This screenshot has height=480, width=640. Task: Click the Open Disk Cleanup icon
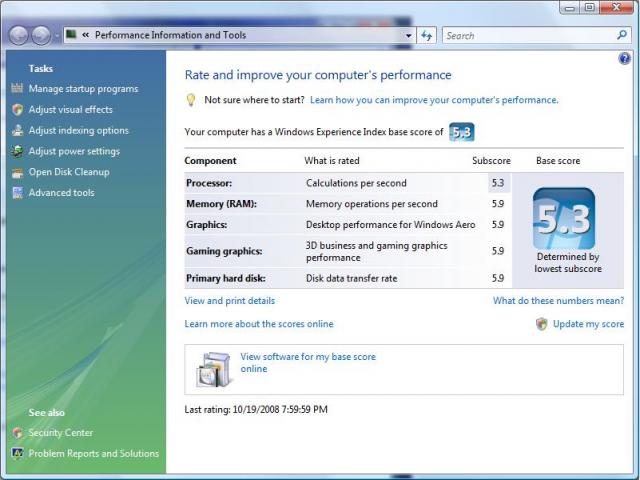17,173
